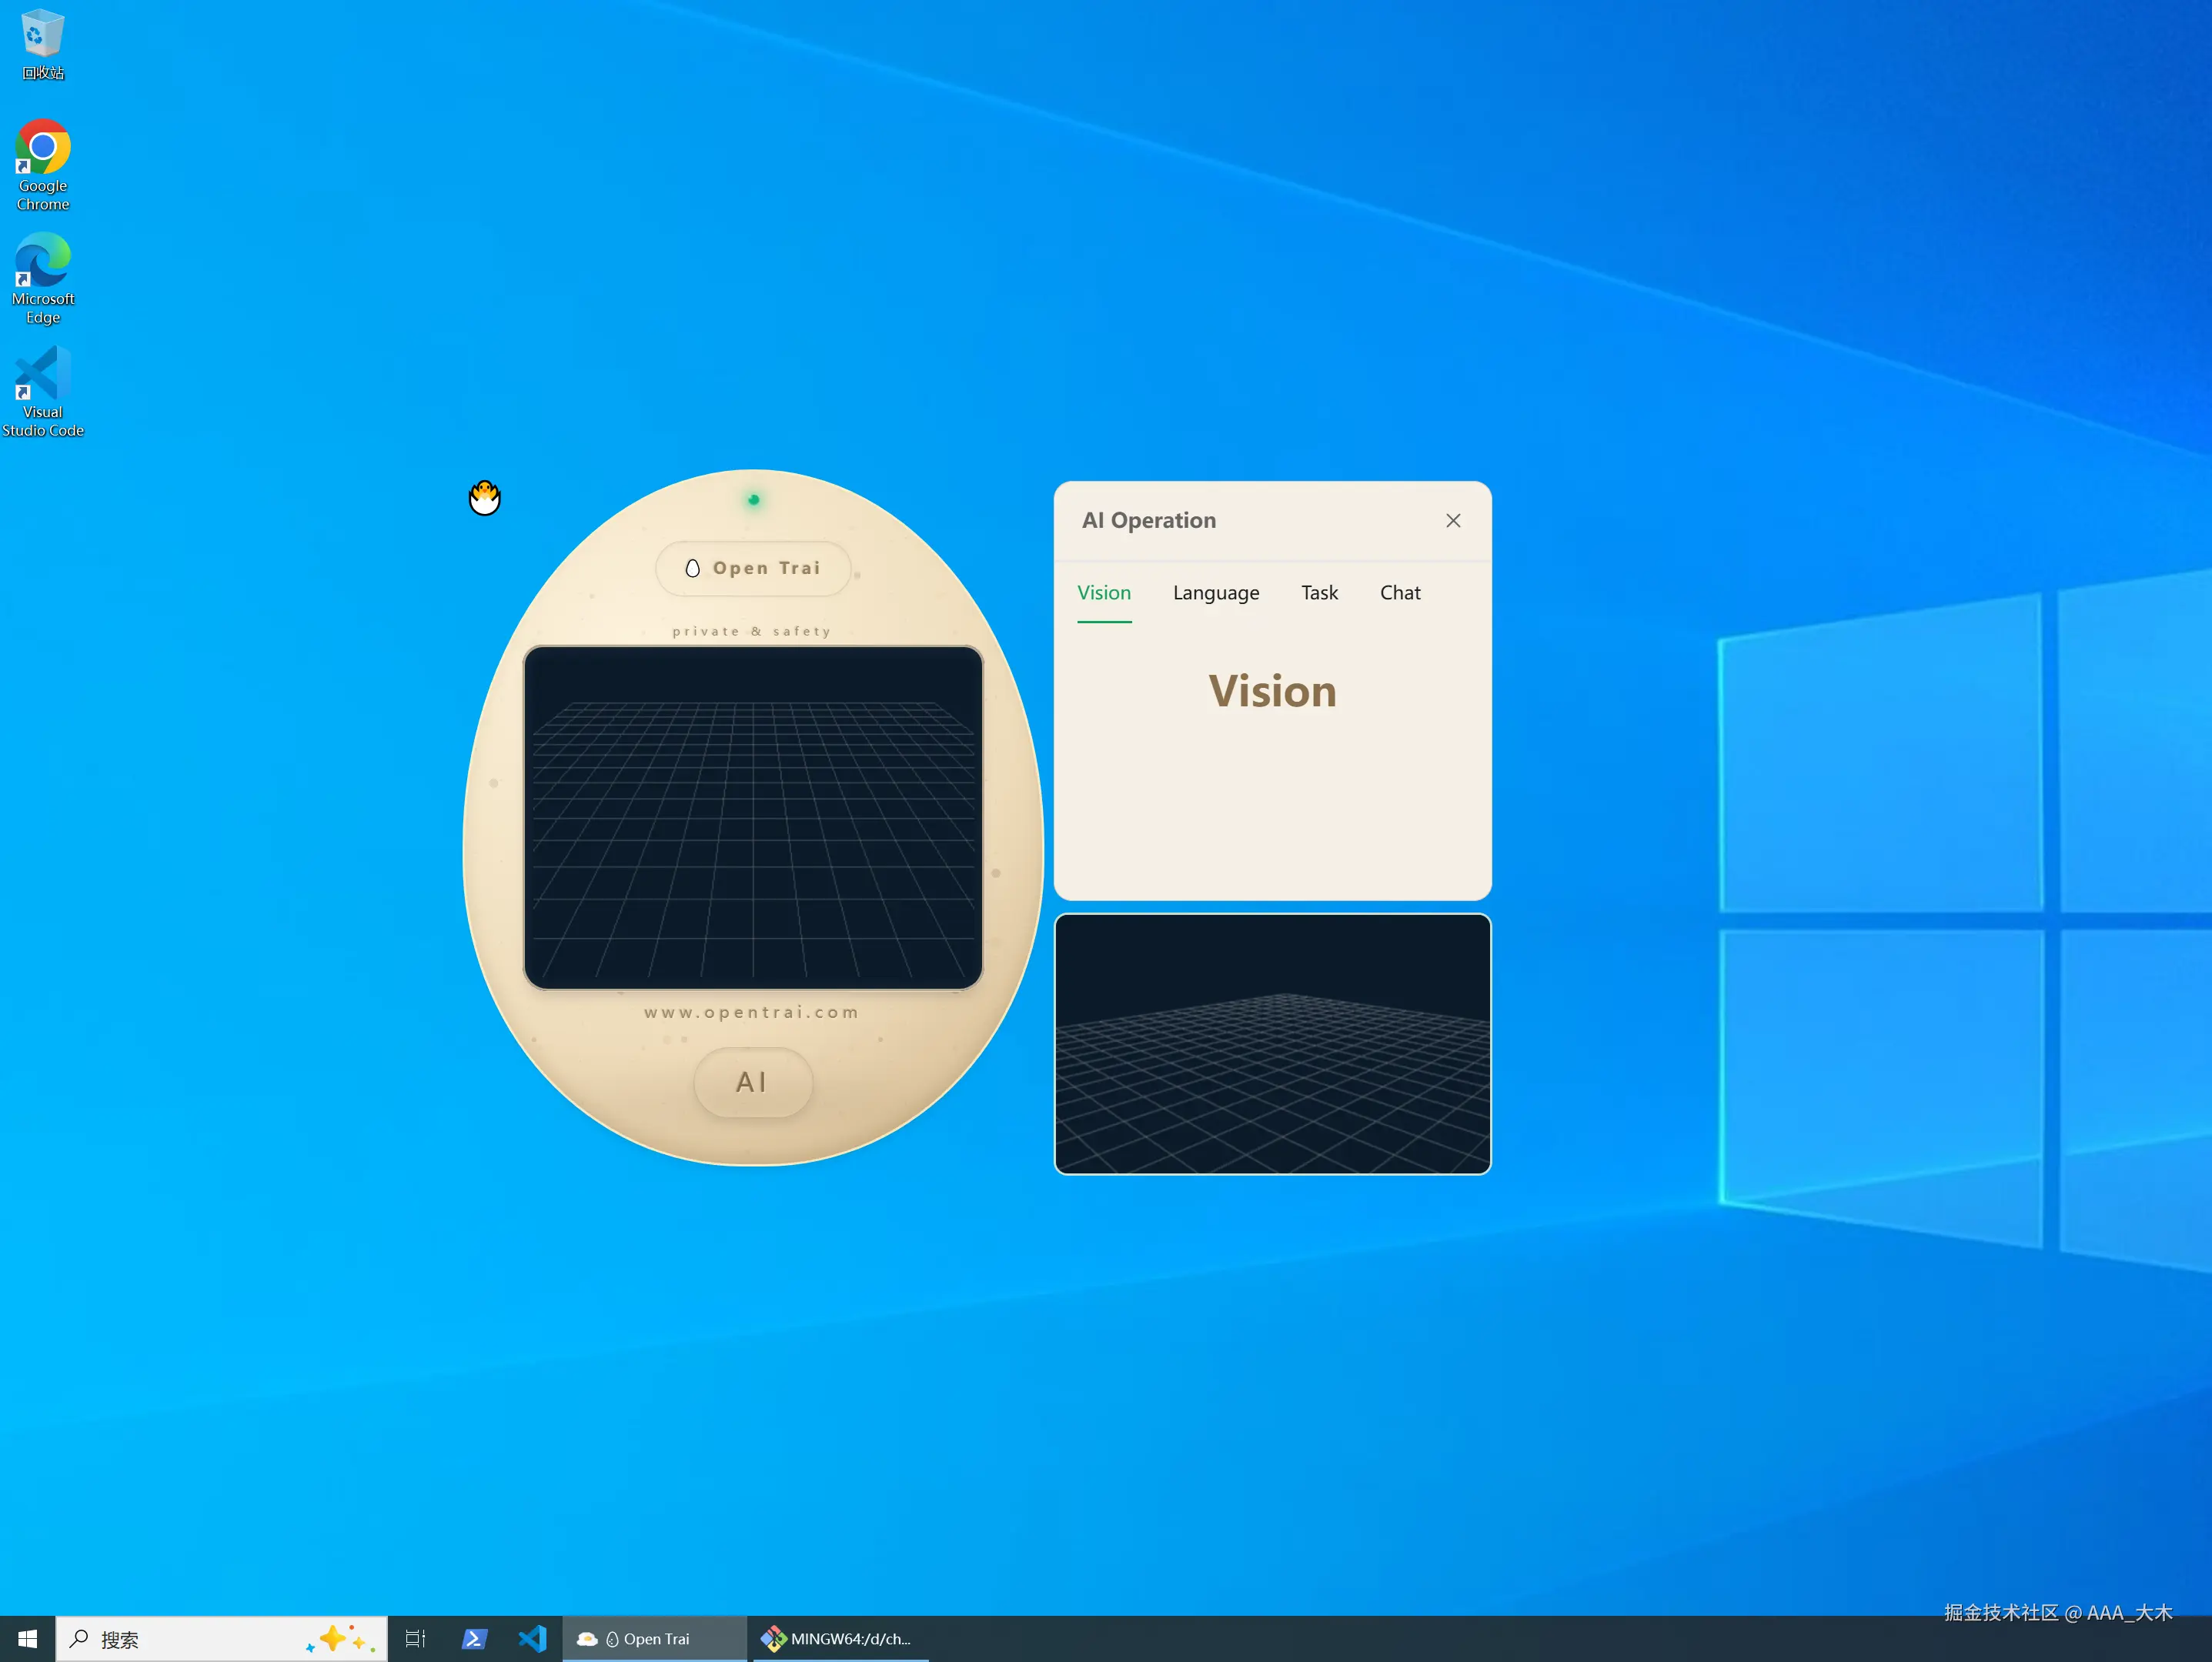Click the 3D grid preview thumbnail
This screenshot has height=1662, width=2212.
pos(1272,1043)
